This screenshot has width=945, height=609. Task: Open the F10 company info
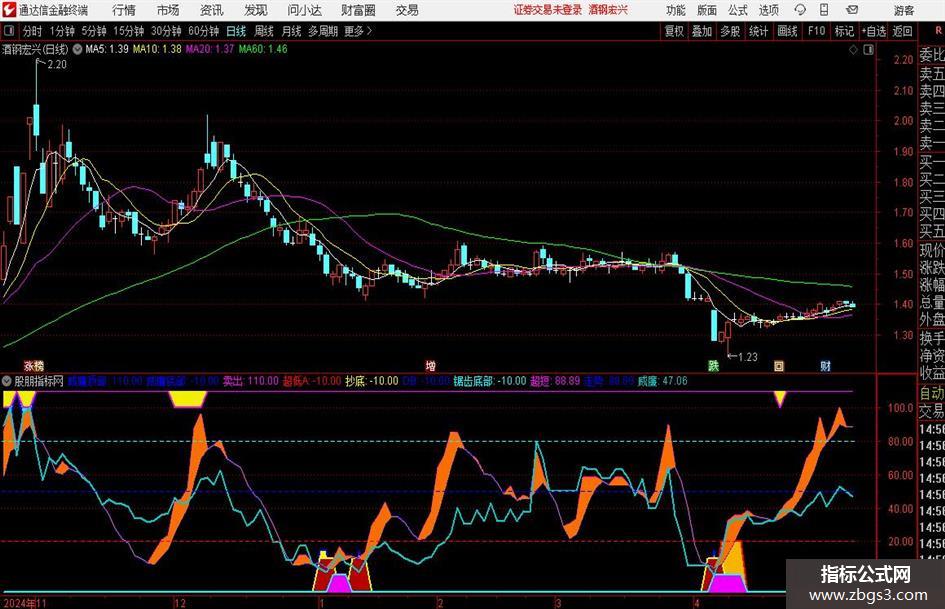coord(816,31)
